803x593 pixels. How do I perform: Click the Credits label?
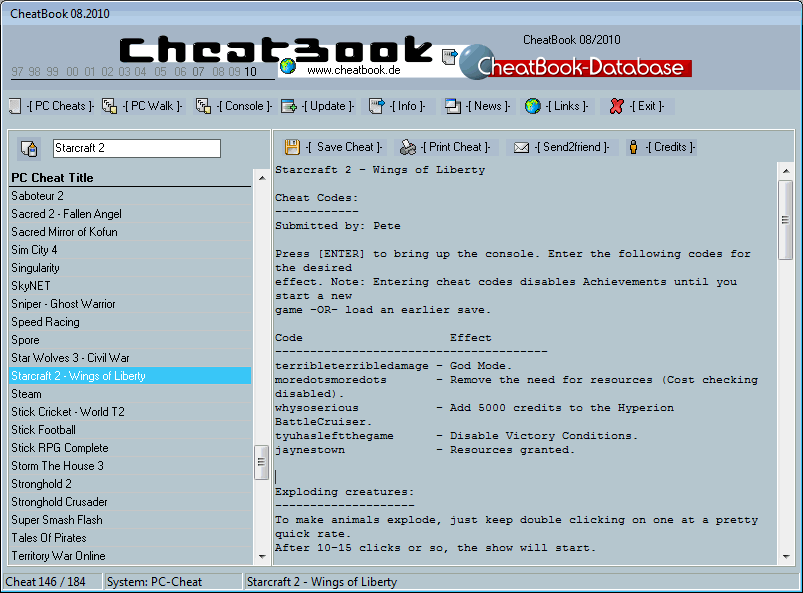pos(670,147)
